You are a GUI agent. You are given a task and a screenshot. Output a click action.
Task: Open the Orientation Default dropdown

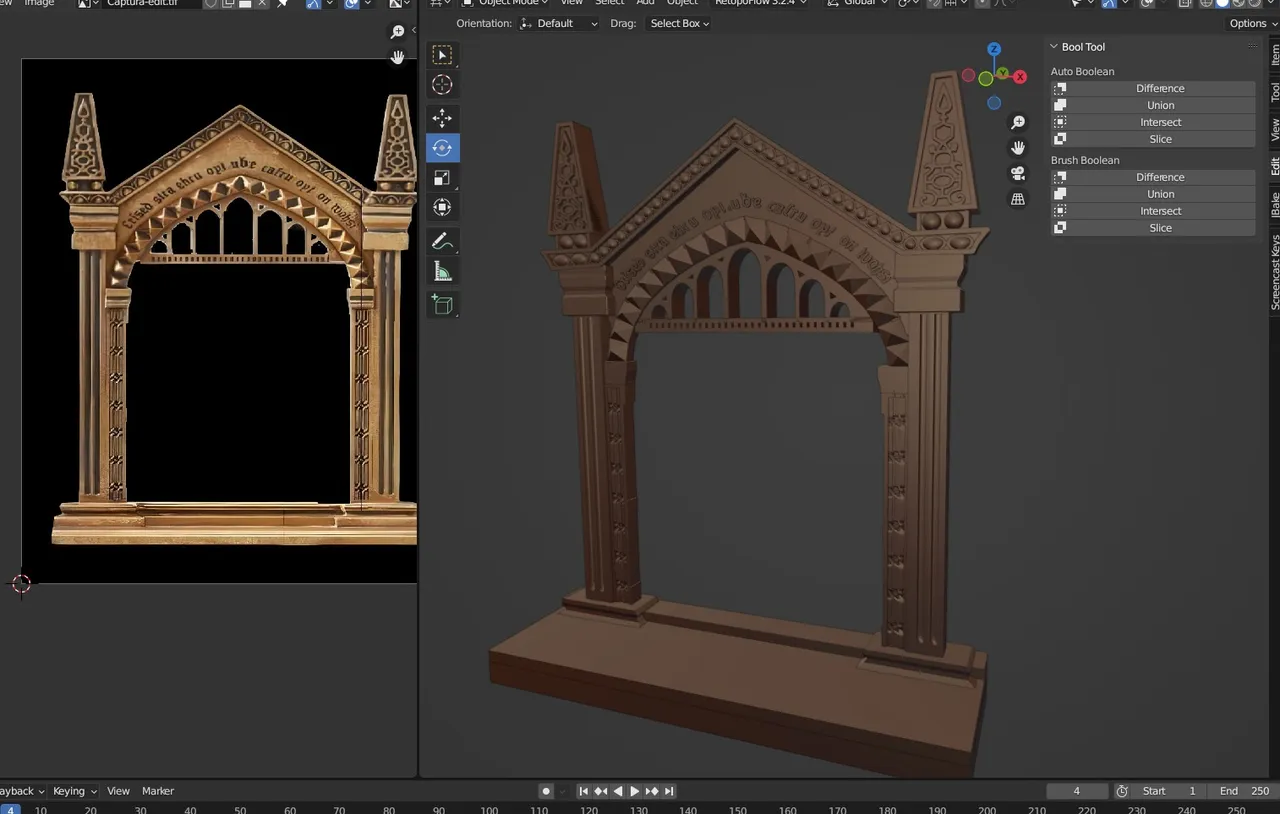pos(559,23)
